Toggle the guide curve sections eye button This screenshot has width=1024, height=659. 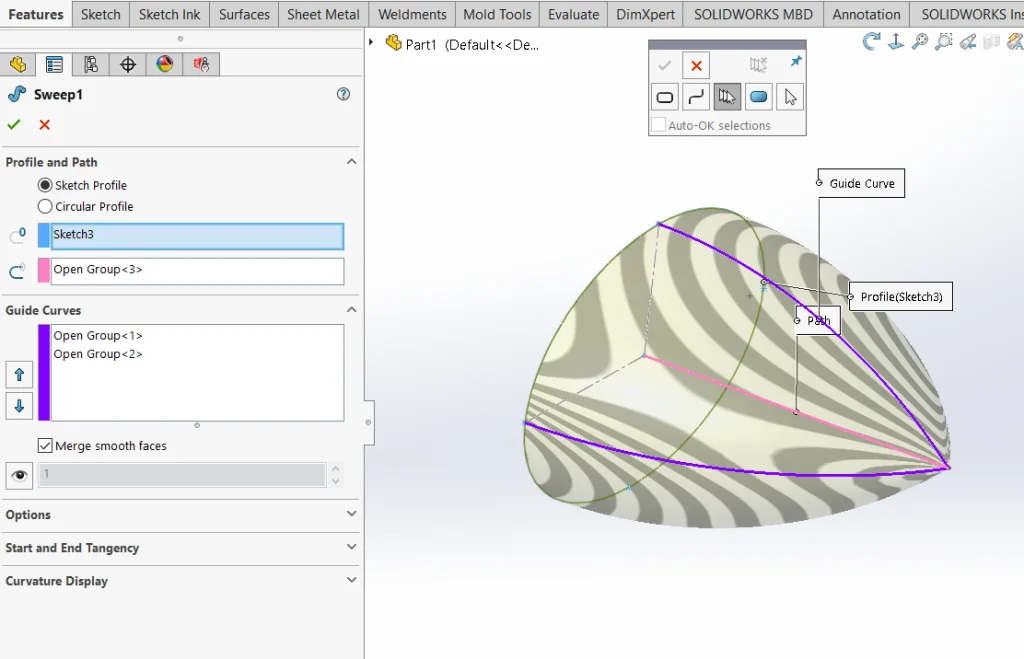19,475
